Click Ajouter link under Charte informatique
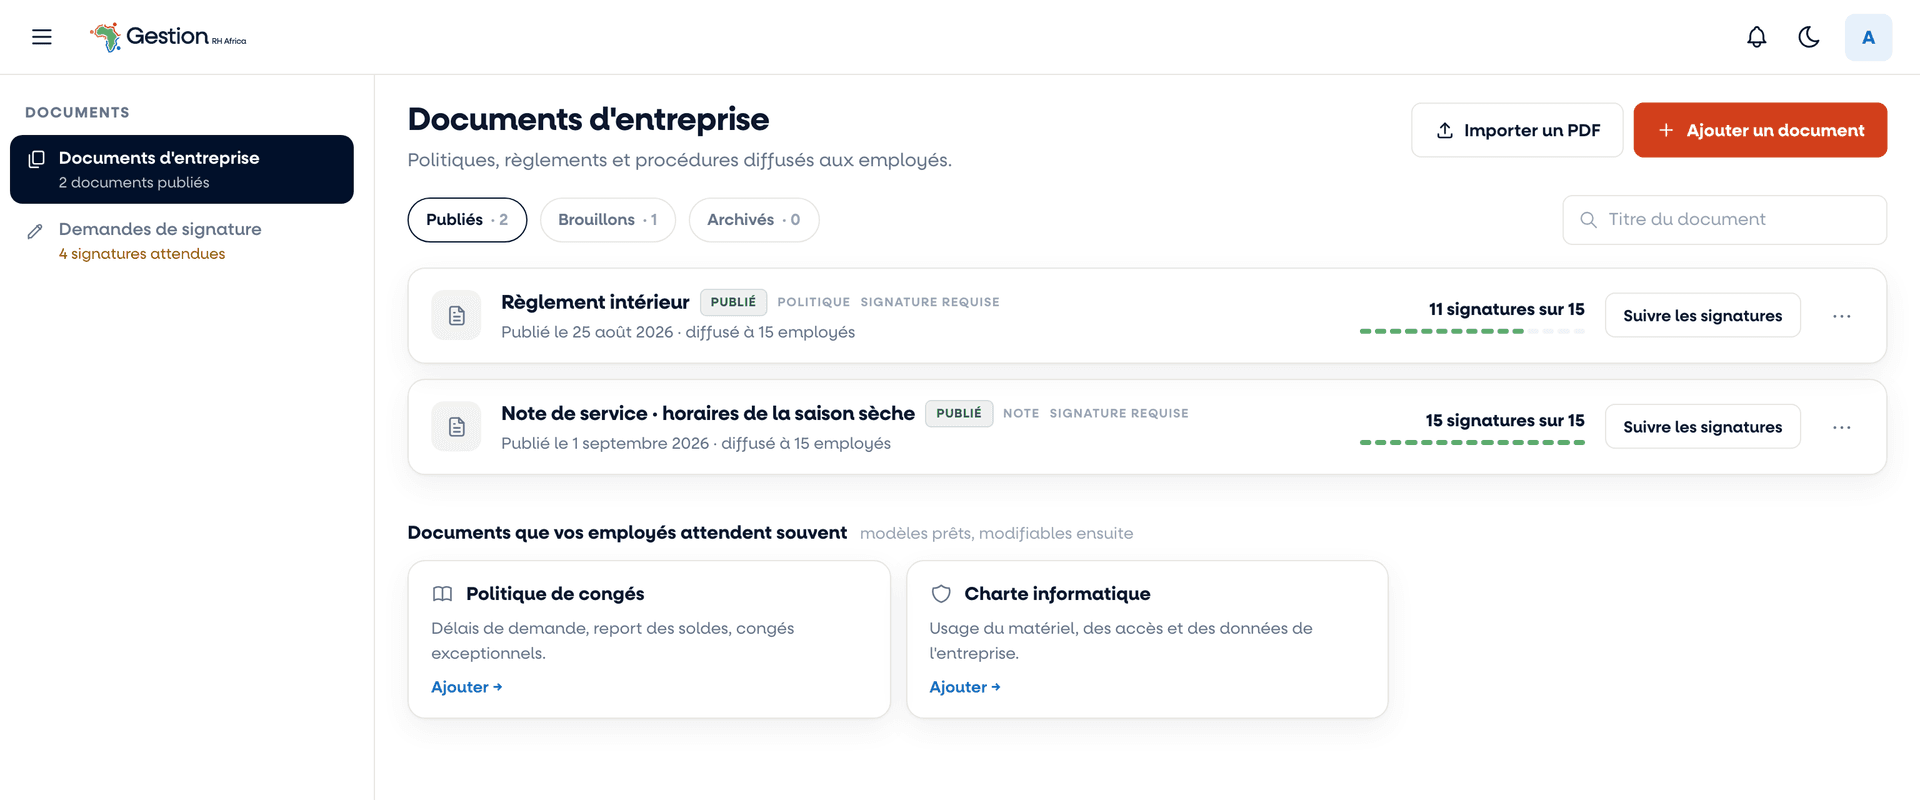Viewport: 1920px width, 800px height. tap(965, 687)
